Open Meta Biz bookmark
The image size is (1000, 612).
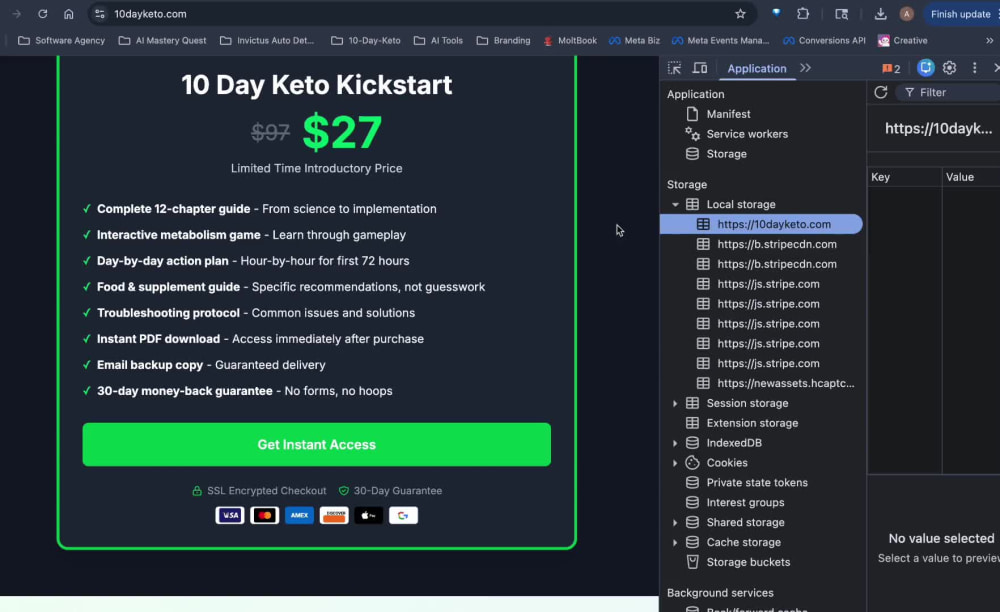[x=635, y=40]
